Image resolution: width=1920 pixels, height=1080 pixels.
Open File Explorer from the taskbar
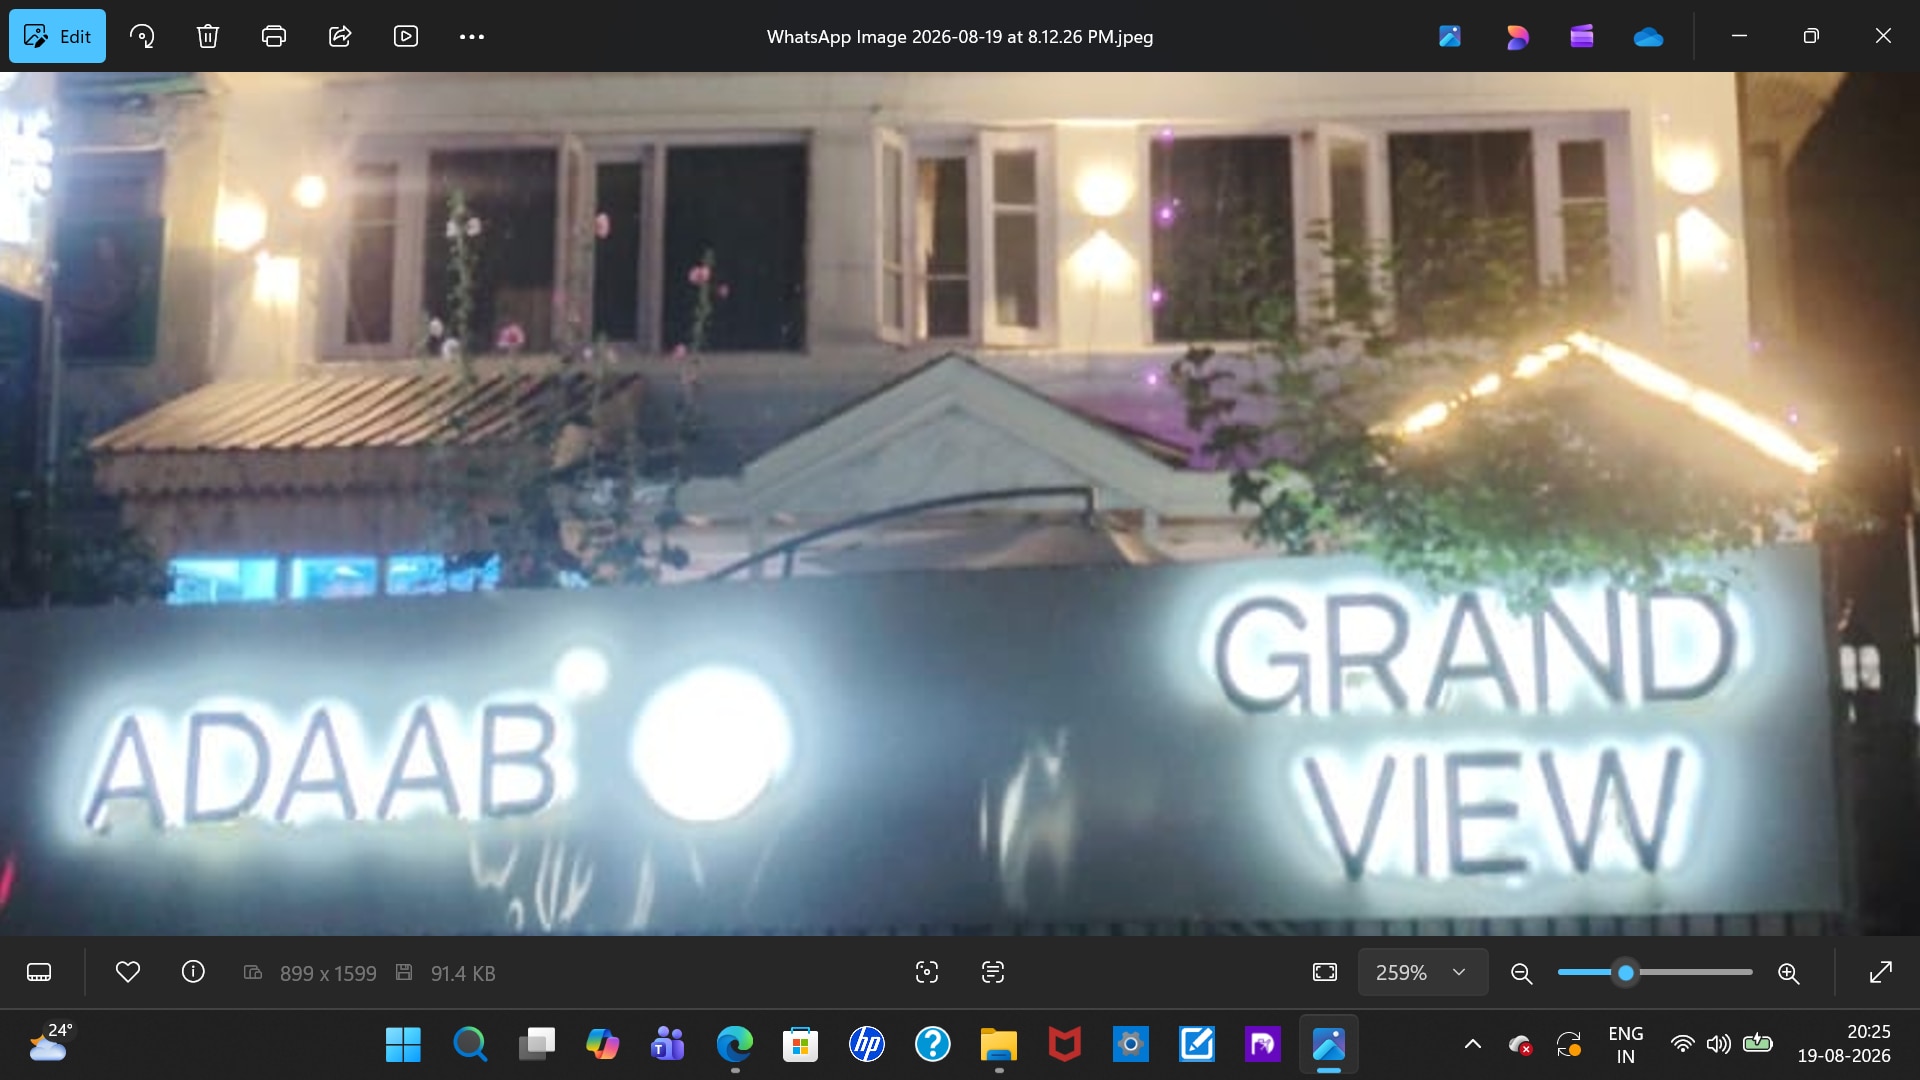coord(999,1045)
